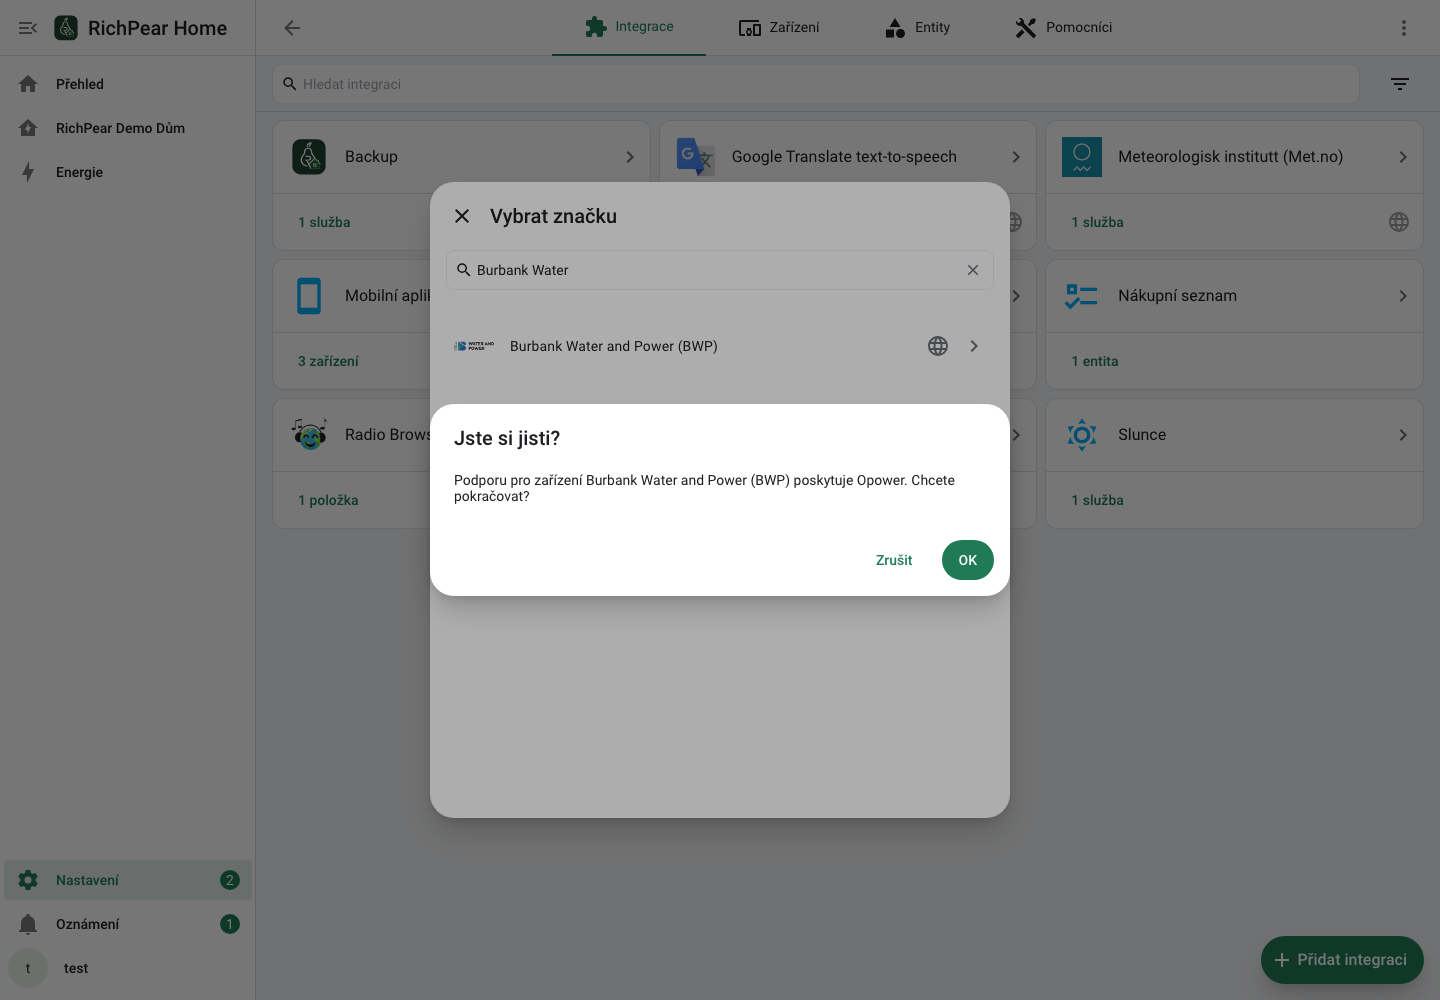Click the Mobilní aplikace phone icon
The width and height of the screenshot is (1440, 1000).
309,296
